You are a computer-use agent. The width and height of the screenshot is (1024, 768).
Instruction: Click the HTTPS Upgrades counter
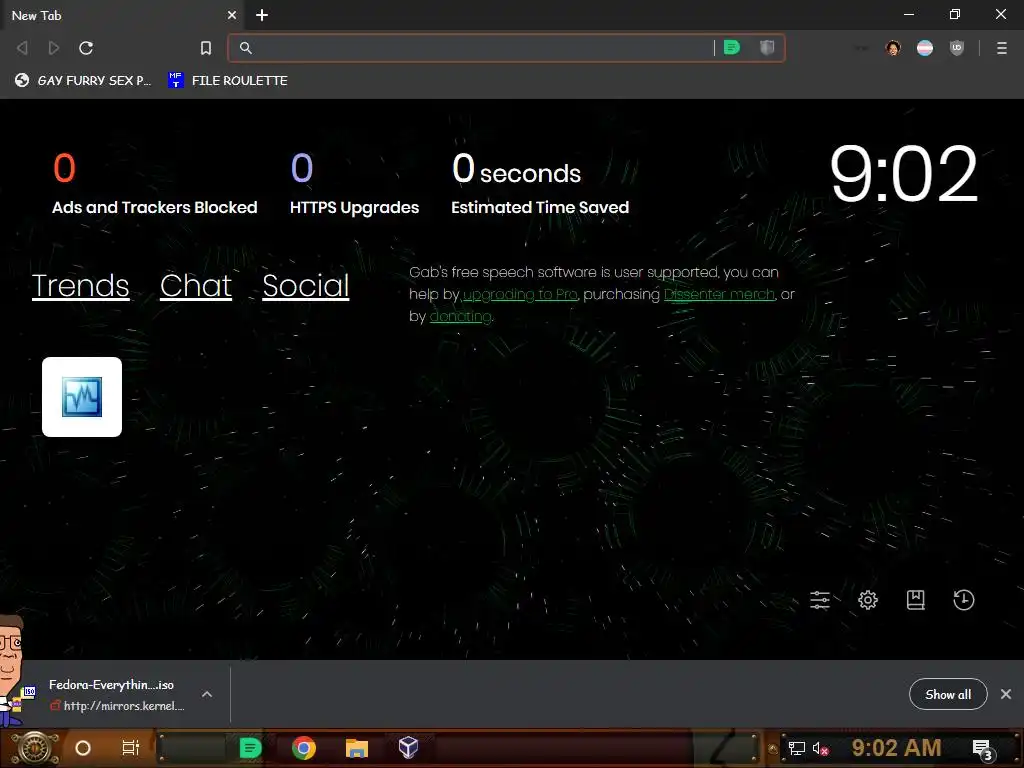coord(354,184)
